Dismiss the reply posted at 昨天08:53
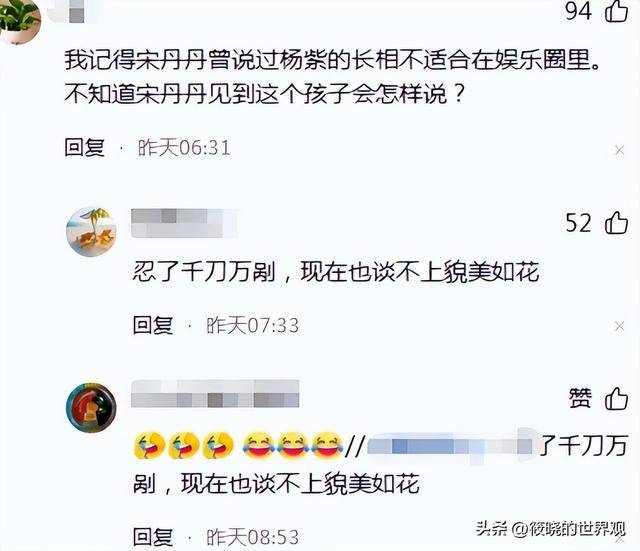The height and width of the screenshot is (551, 640). click(620, 540)
